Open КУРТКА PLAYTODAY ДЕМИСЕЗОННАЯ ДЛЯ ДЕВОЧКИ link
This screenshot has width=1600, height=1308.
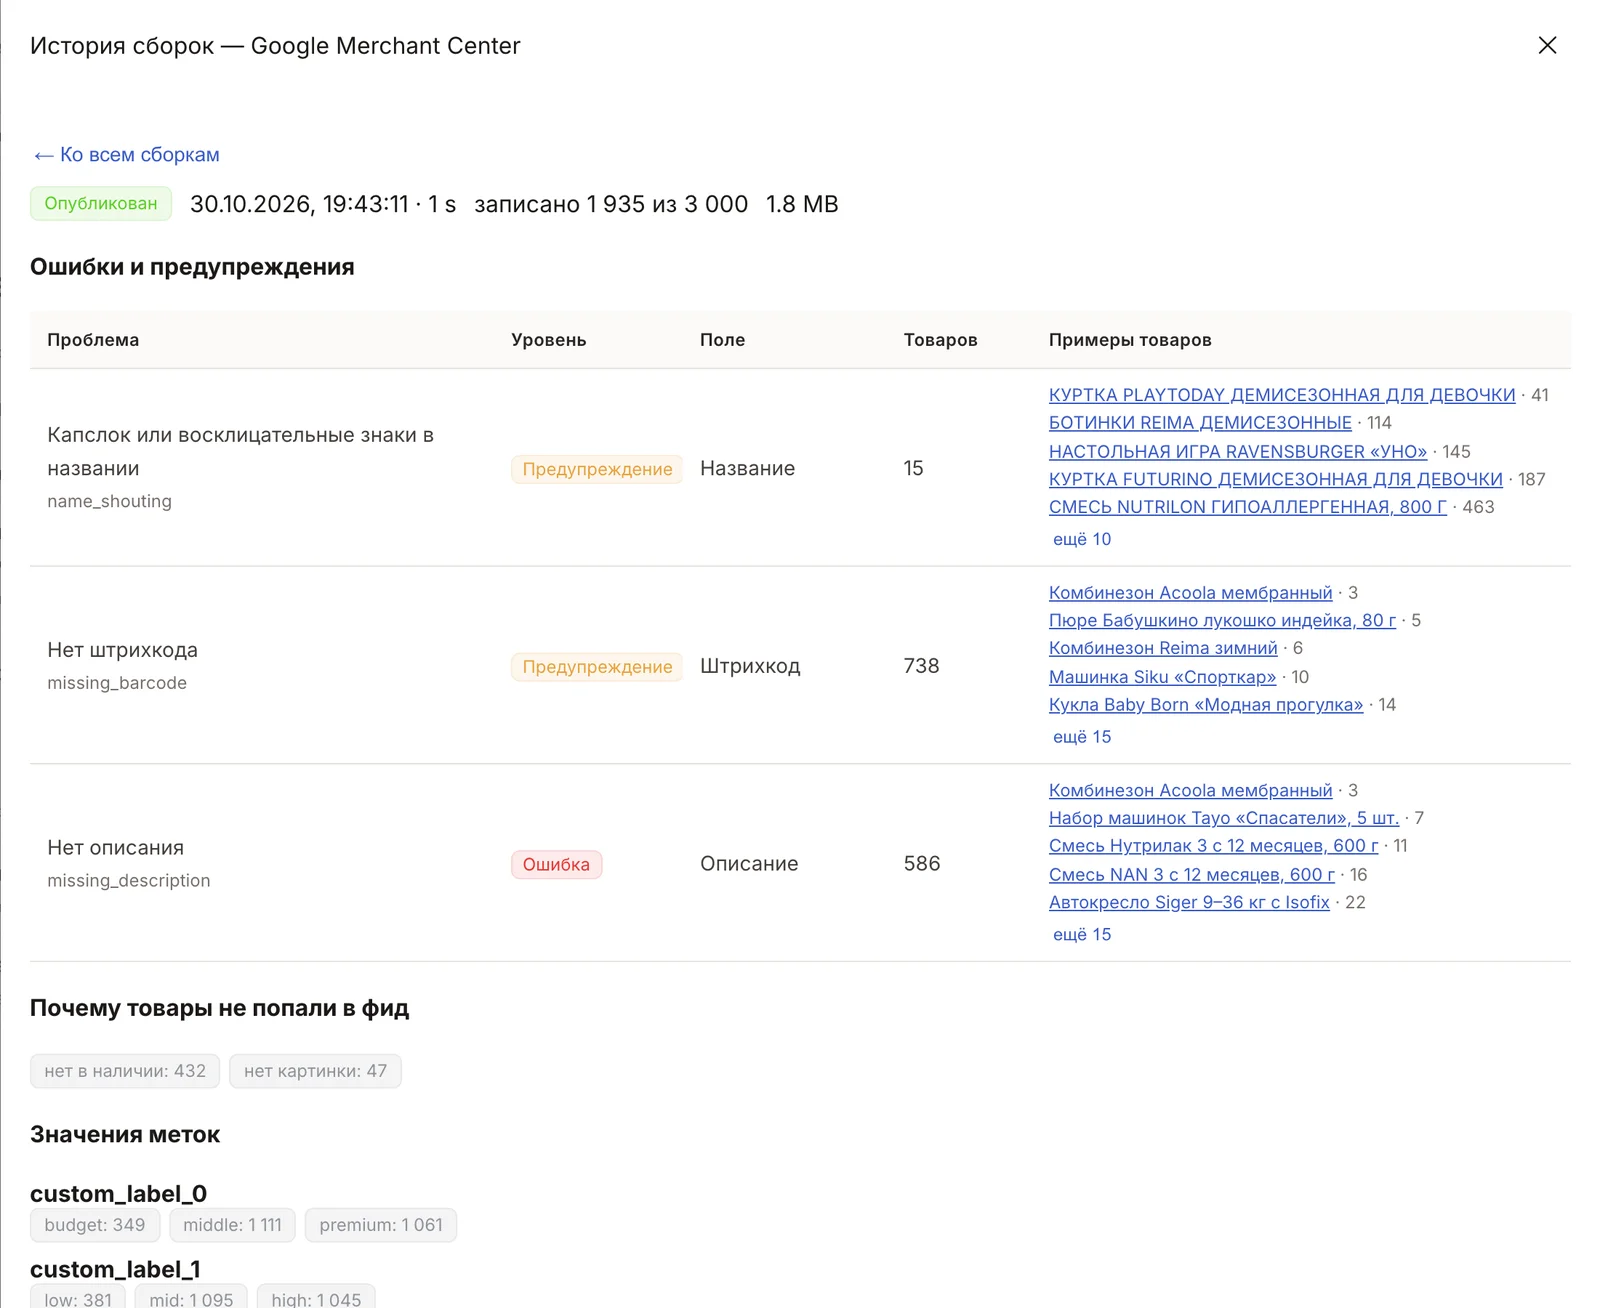click(x=1282, y=395)
